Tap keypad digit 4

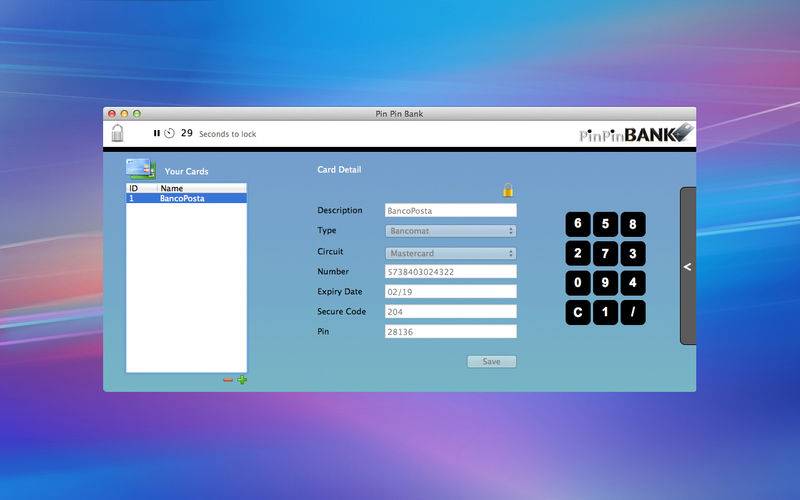(633, 283)
